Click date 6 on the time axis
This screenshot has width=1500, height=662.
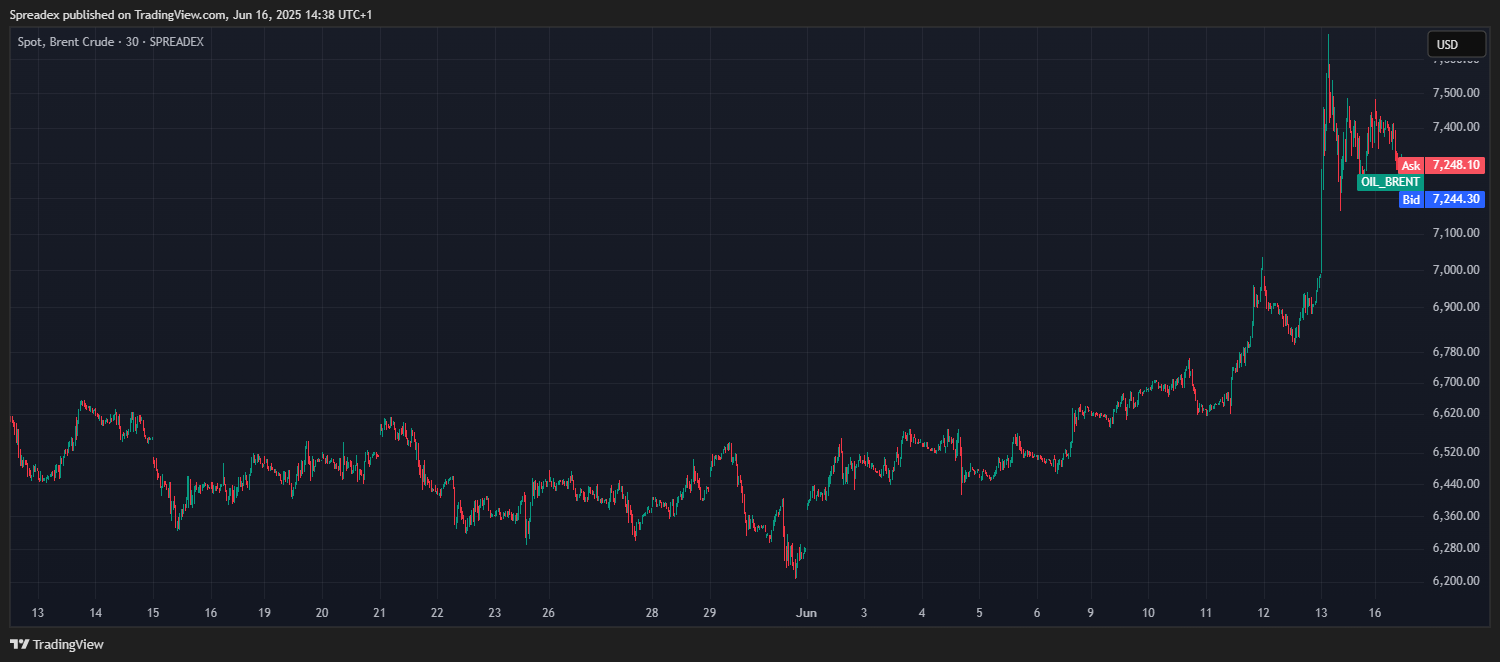[x=1037, y=613]
